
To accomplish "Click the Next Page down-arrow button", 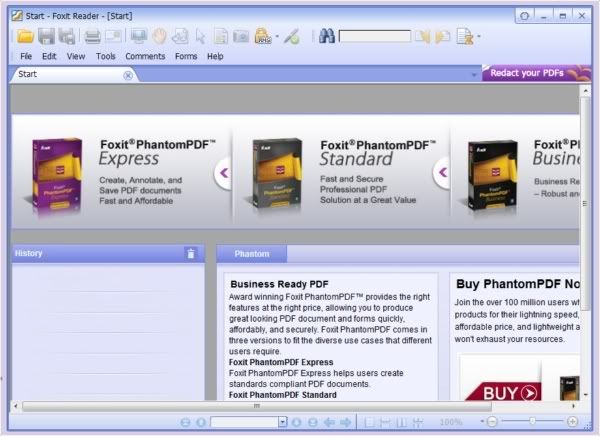I will point(297,422).
